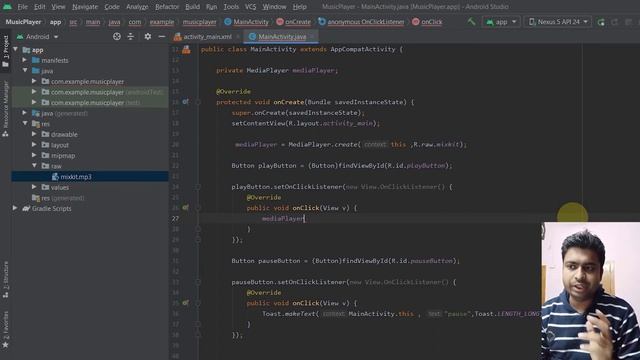Open the VCS menu
The height and width of the screenshot is (360, 640).
[250, 7]
